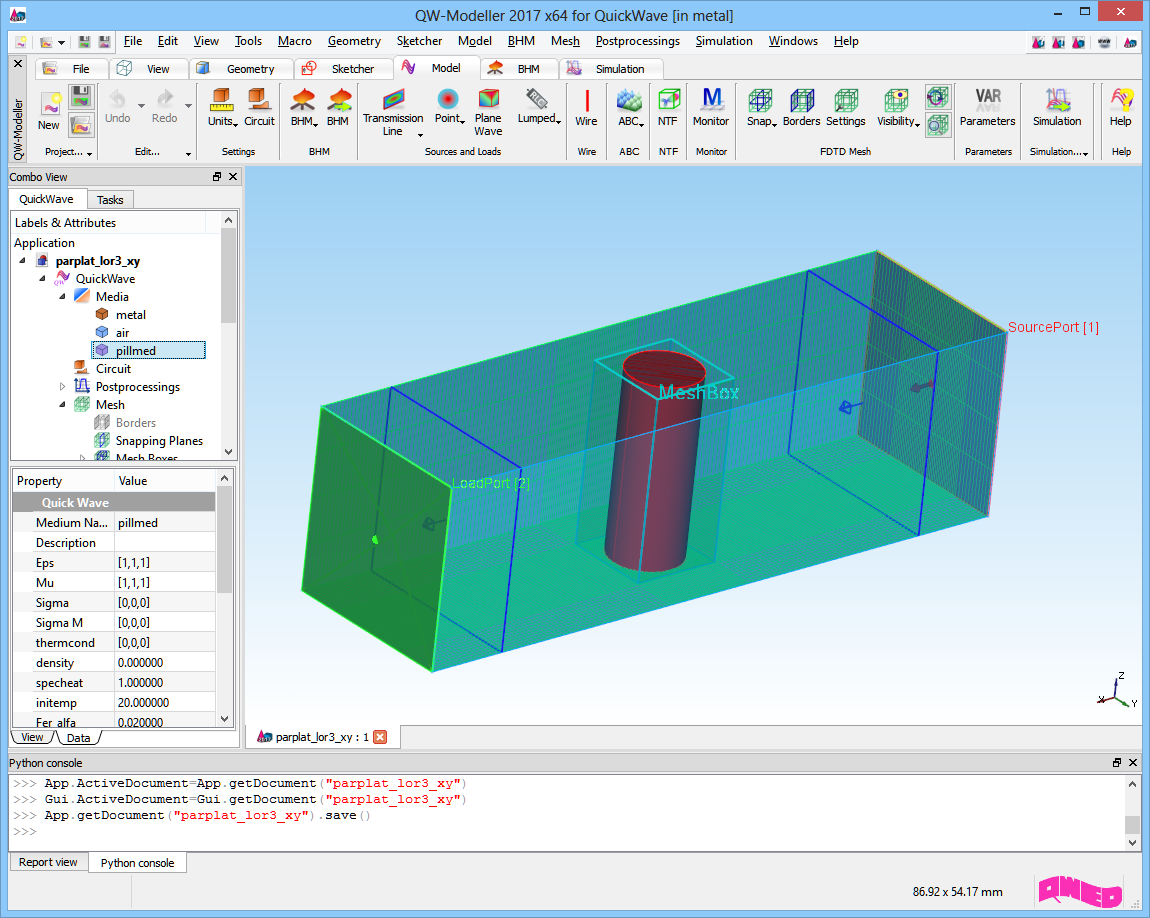Viewport: 1150px width, 918px height.
Task: Collapse the parplat_lor3_xy tree node
Action: [x=22, y=260]
